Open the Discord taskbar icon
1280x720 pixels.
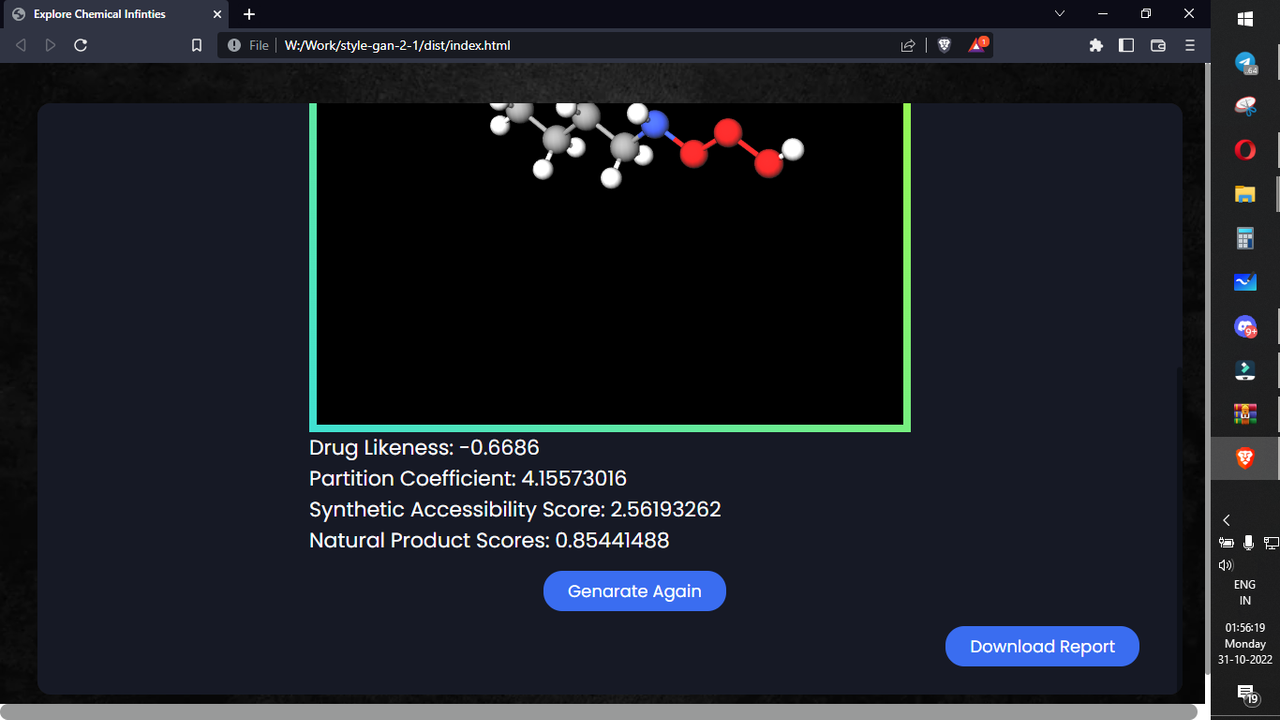click(1245, 326)
